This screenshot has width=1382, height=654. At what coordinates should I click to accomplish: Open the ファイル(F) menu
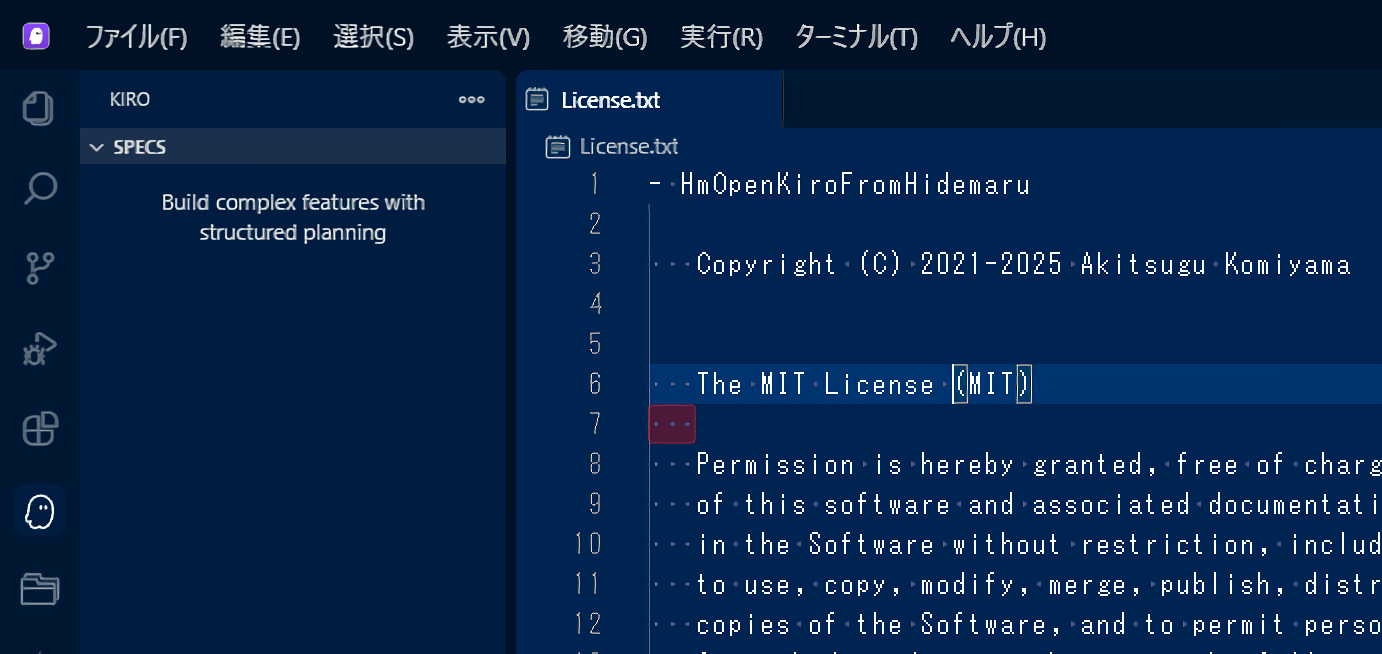136,38
